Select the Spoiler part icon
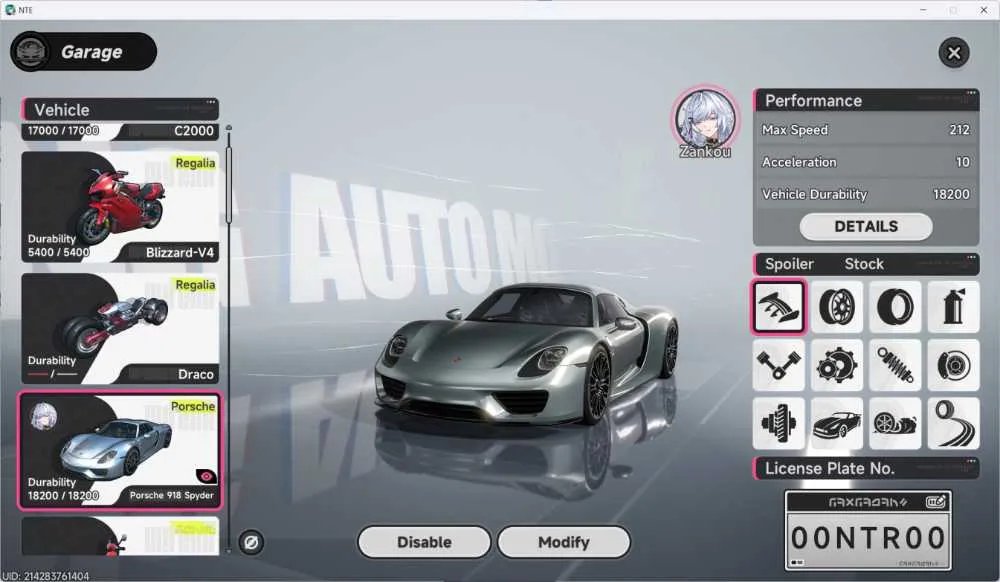 pos(779,307)
